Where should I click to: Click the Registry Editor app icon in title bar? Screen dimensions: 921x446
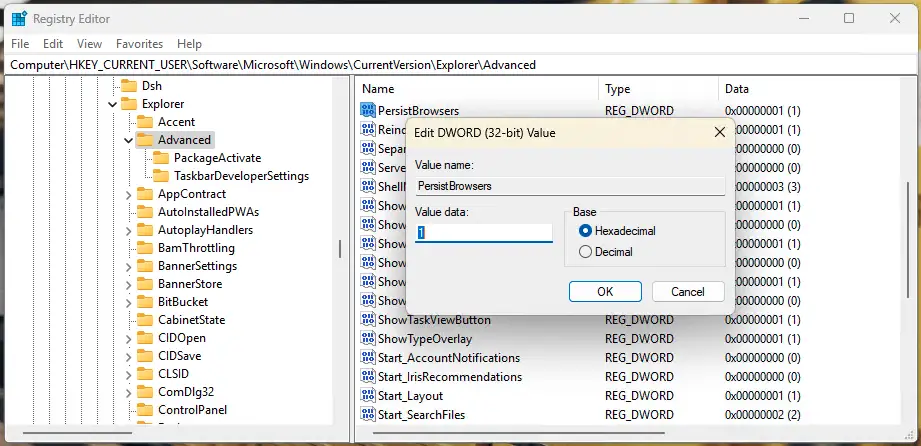click(19, 19)
